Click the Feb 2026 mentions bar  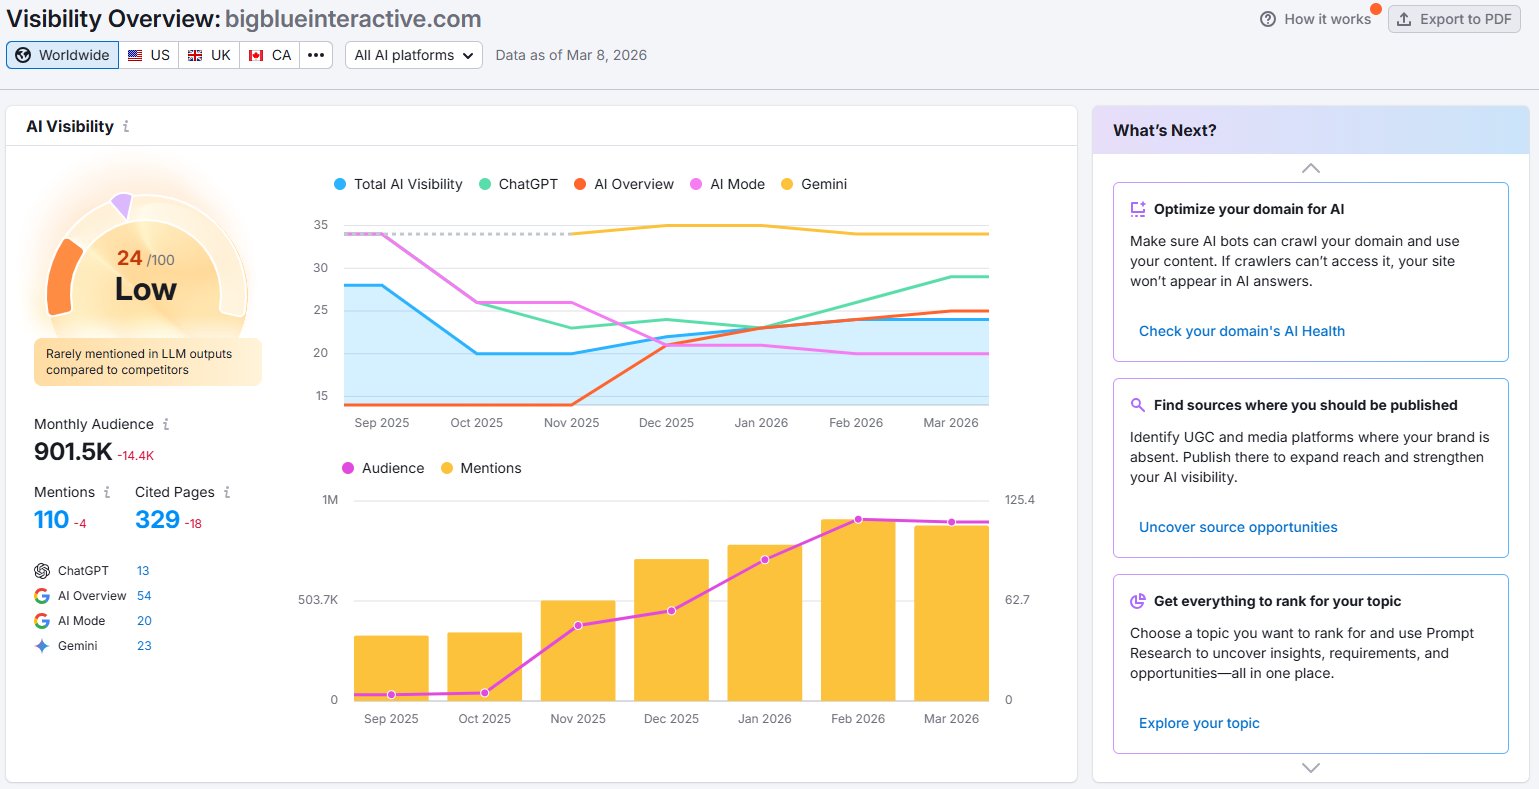coord(858,610)
